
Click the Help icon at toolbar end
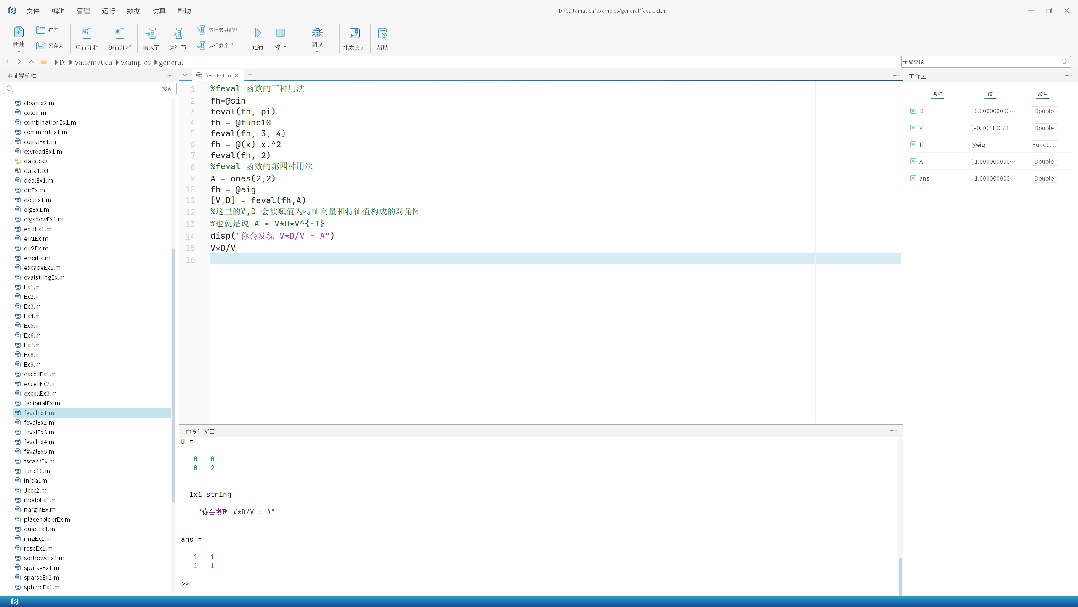click(x=382, y=33)
